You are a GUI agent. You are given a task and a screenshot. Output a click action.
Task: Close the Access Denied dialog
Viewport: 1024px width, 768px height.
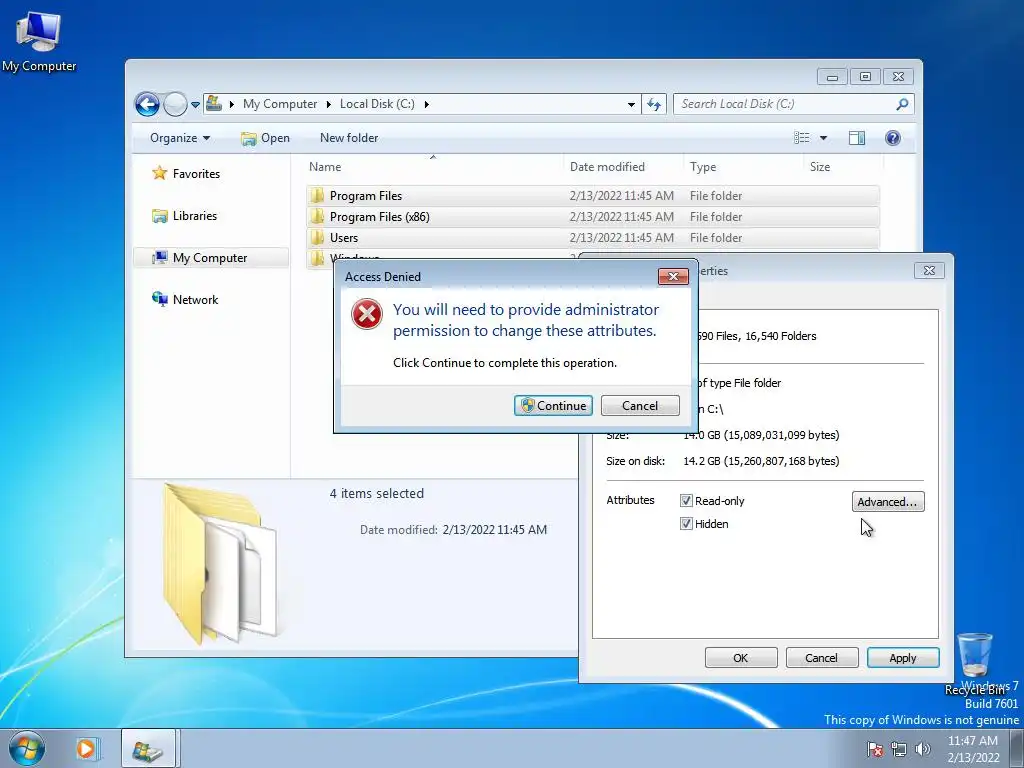[x=673, y=276]
